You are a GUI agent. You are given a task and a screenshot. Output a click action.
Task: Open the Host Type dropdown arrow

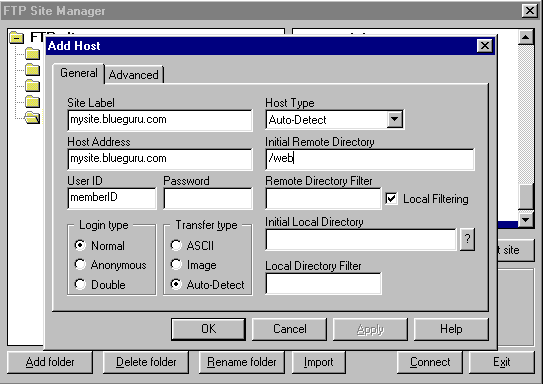coord(394,119)
